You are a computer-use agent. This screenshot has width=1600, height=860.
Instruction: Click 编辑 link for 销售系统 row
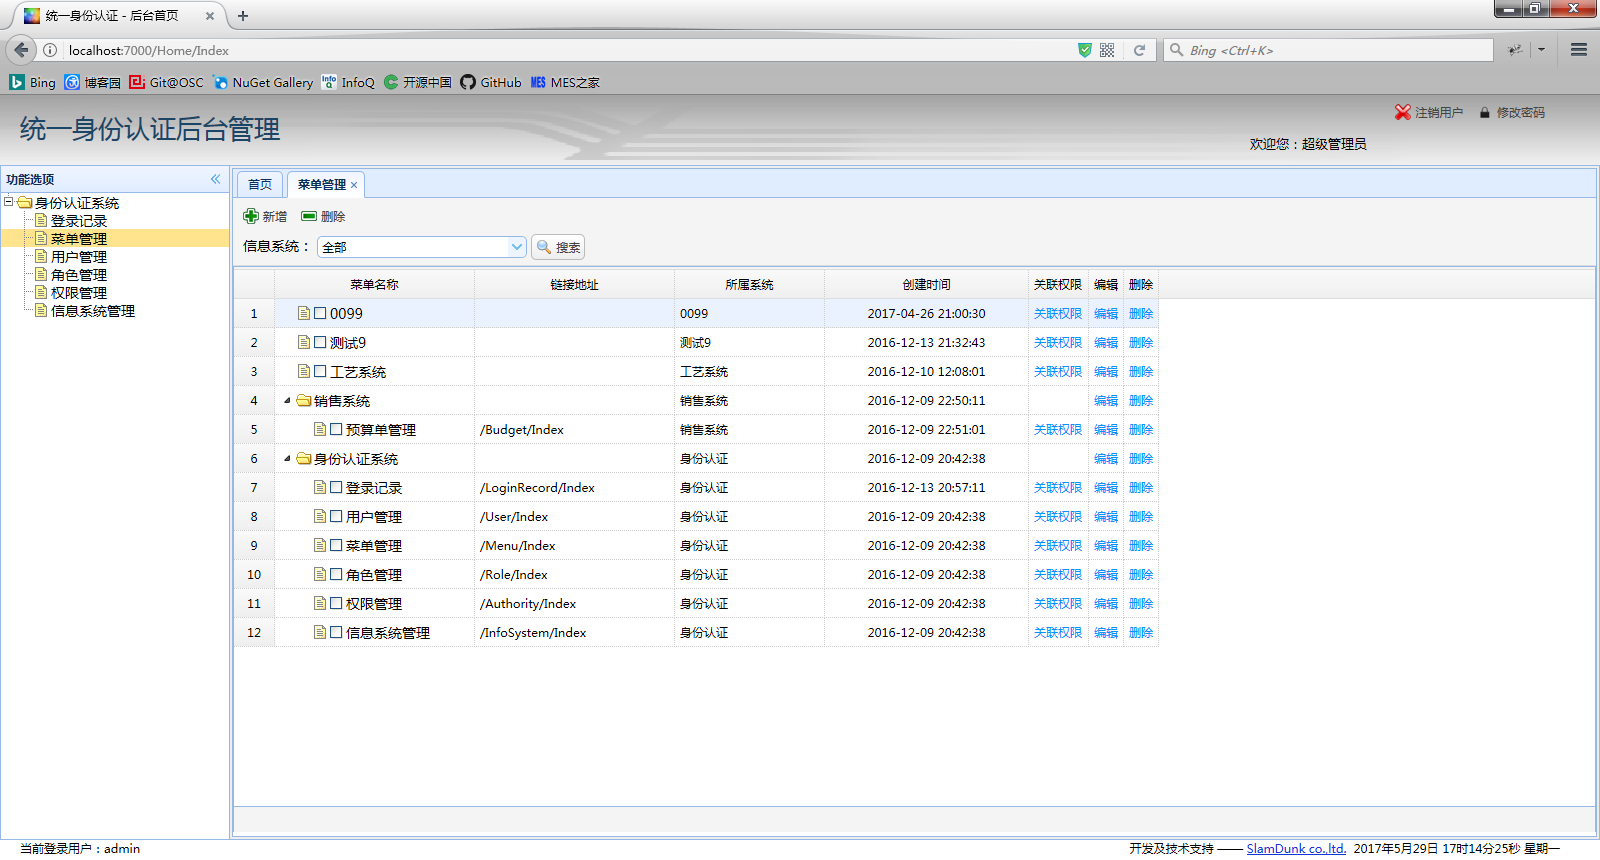[1105, 400]
